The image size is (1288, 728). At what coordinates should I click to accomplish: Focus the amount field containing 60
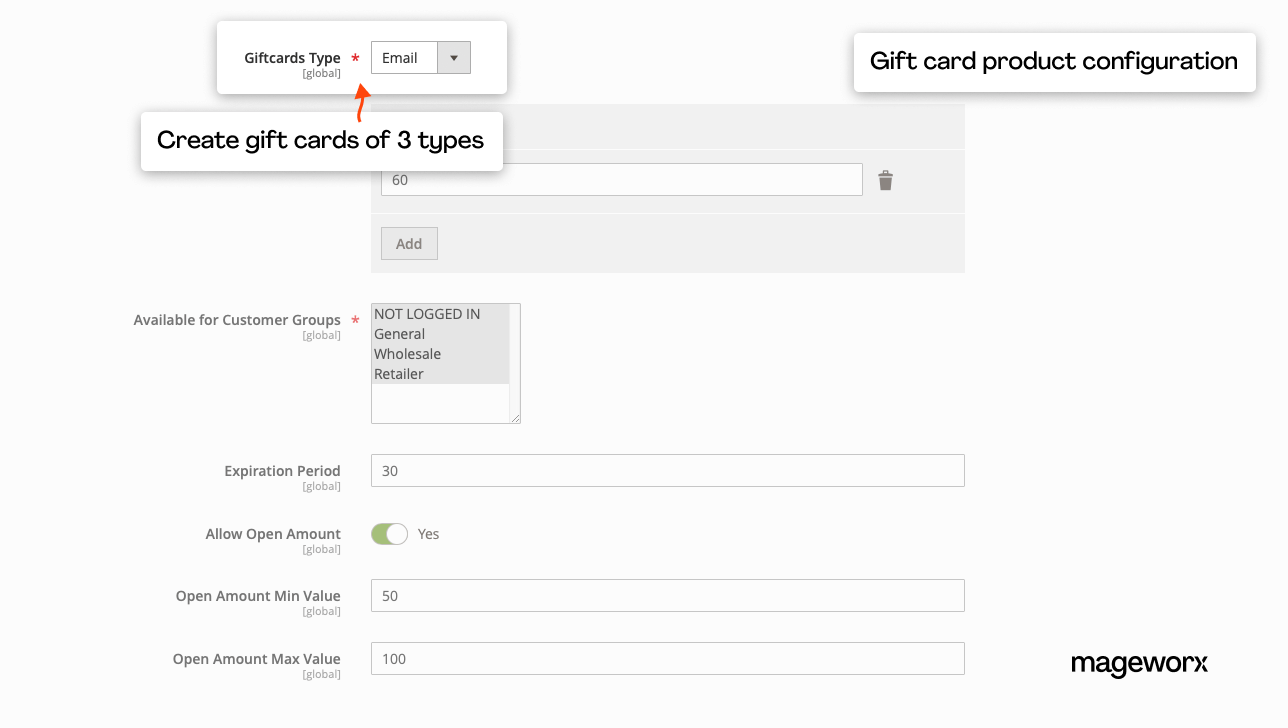tap(621, 180)
